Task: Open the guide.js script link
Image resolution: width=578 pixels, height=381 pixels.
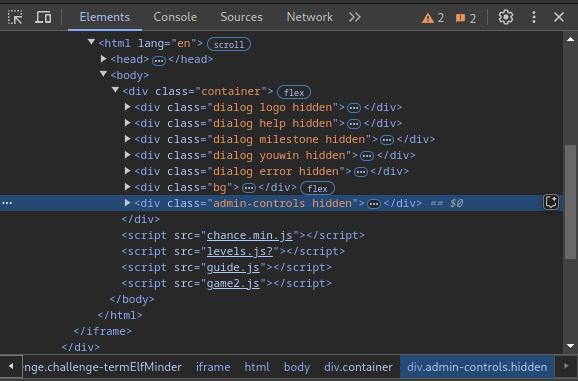Action: click(233, 268)
